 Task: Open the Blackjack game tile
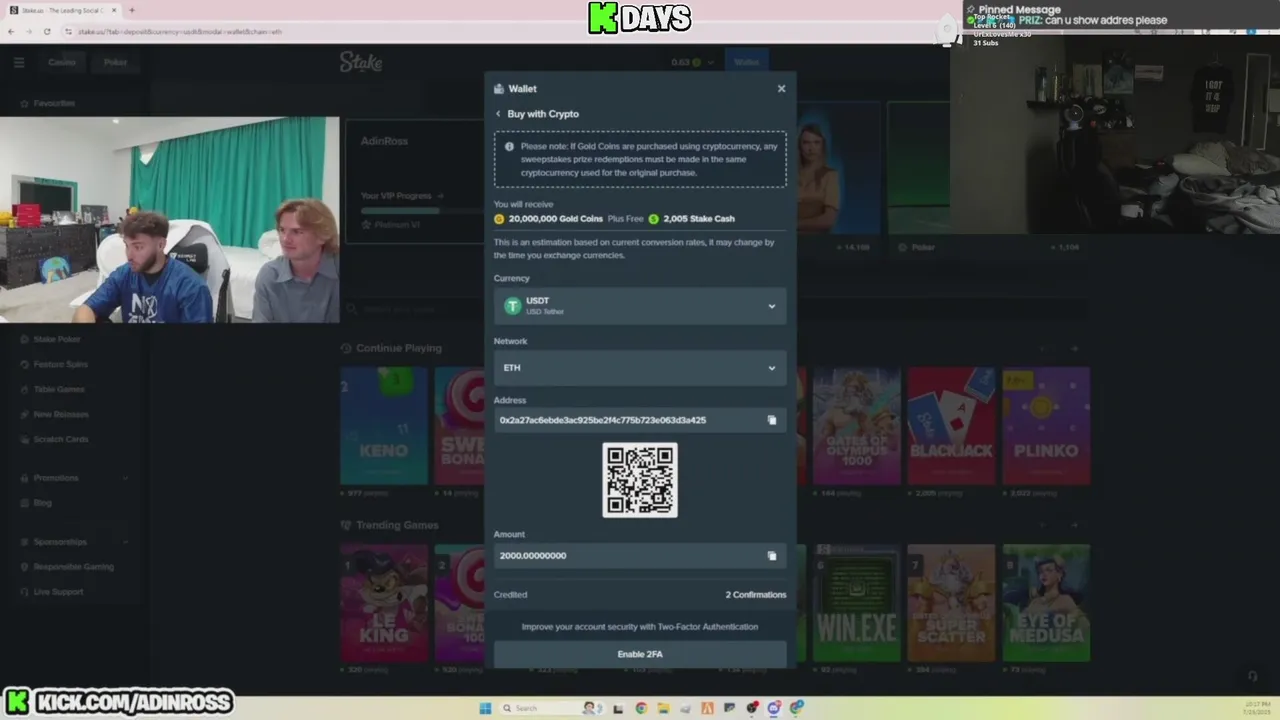pyautogui.click(x=951, y=427)
